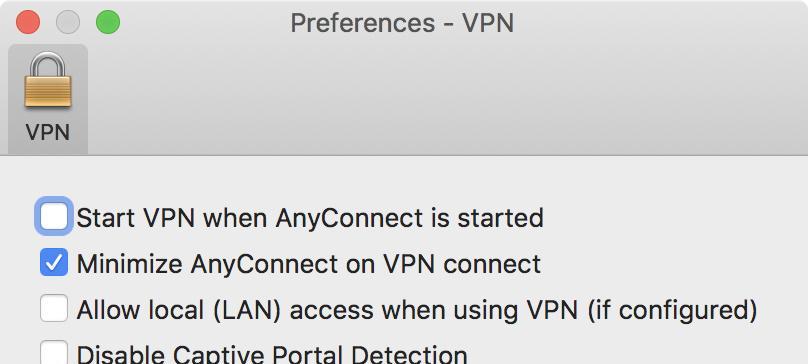Click the 'Start VPN when AnyConnect is started' label text

(x=310, y=218)
